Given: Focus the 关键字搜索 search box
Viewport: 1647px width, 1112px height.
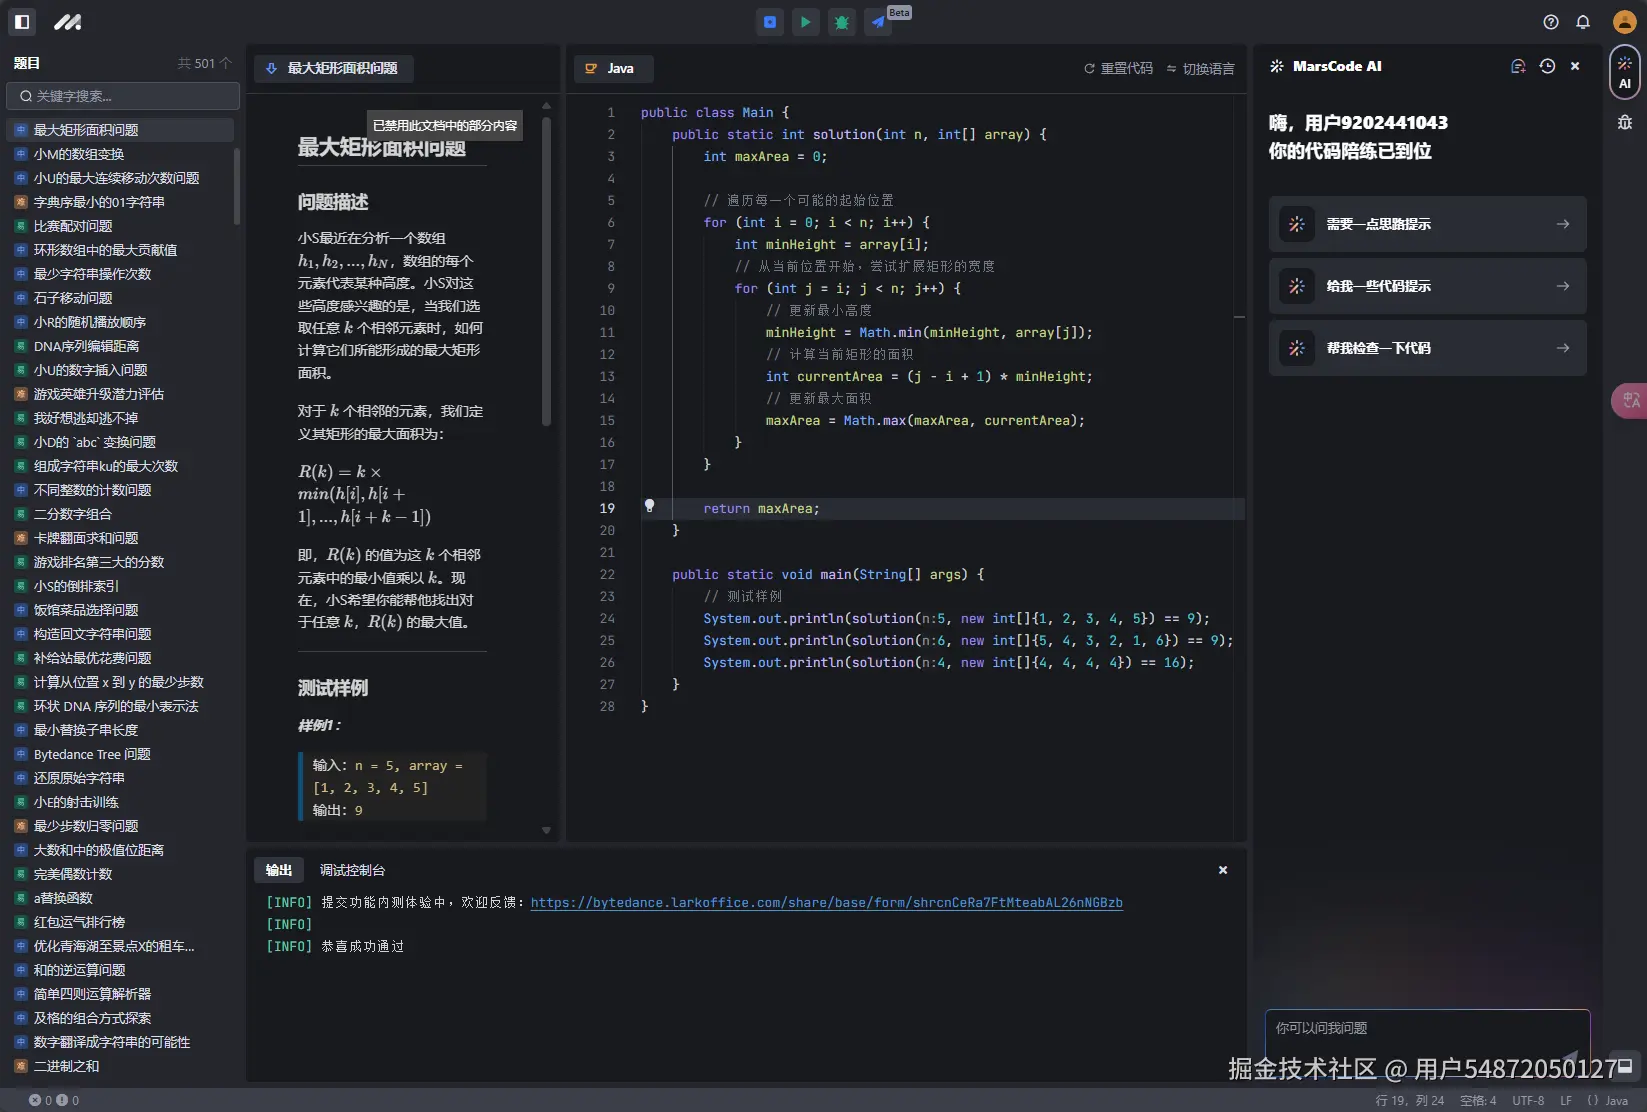Looking at the screenshot, I should click(x=123, y=96).
